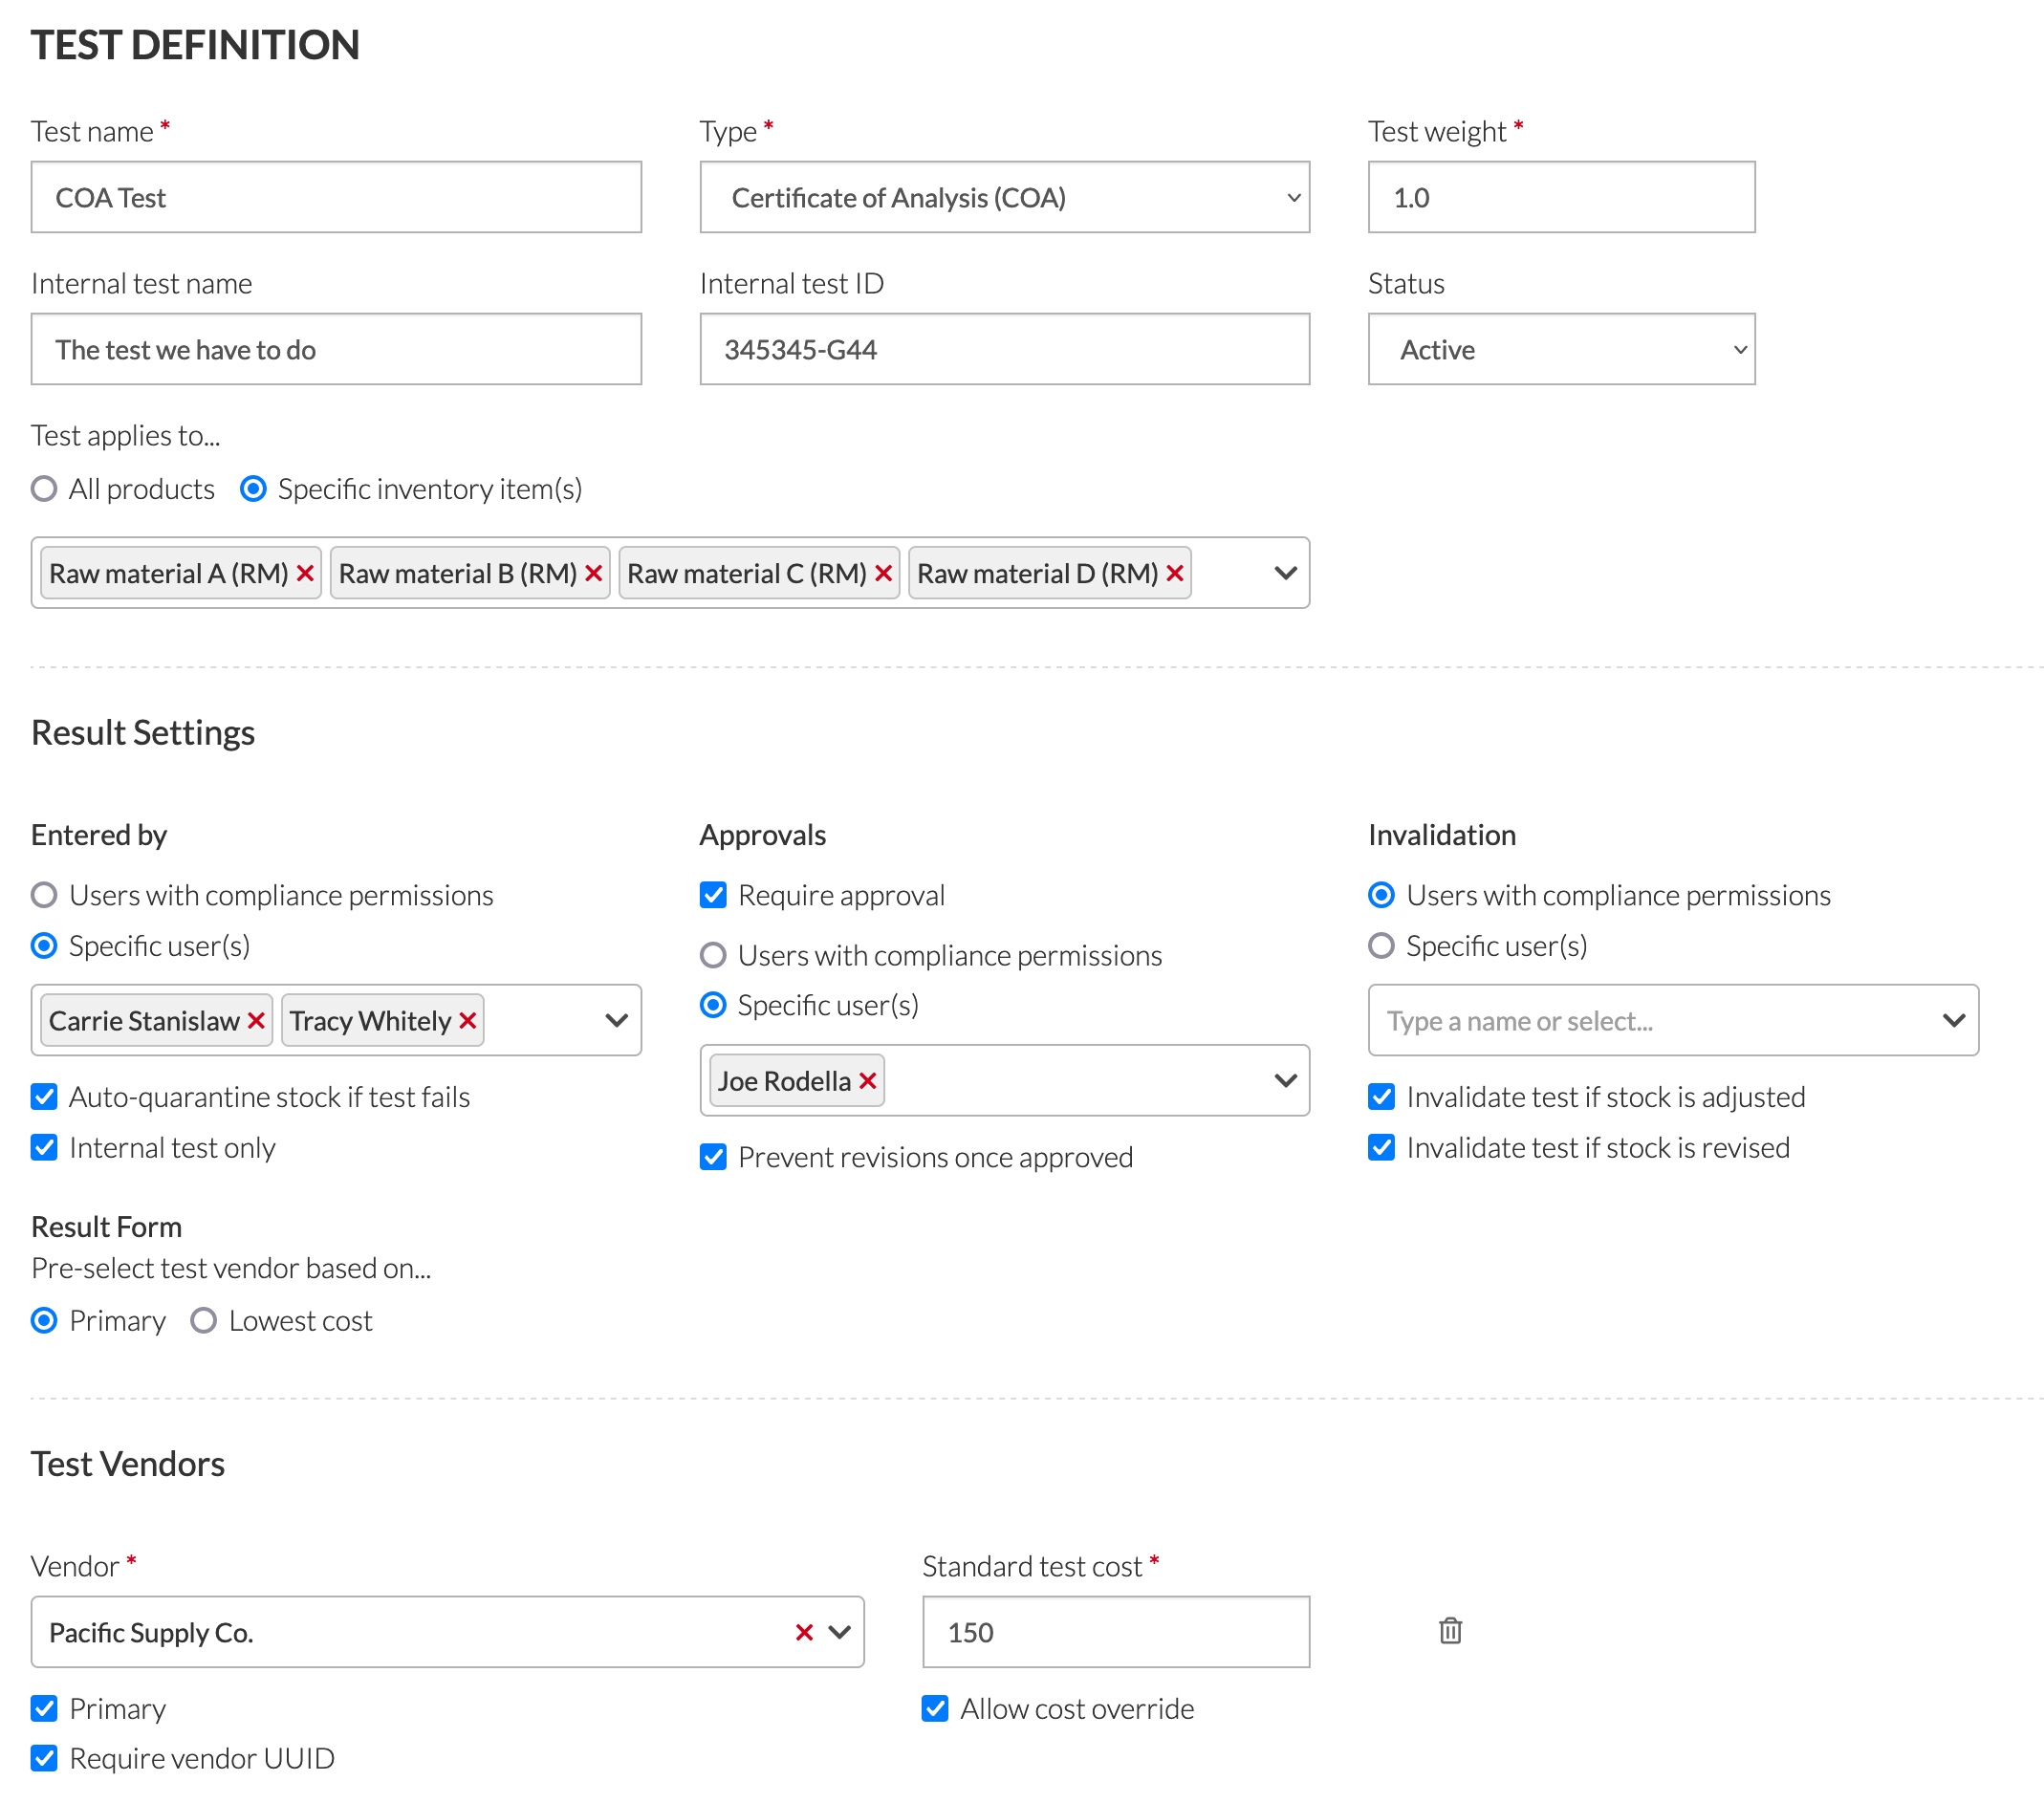Expand the inventory items multi-select chevron
Viewport: 2044px width, 1803px height.
coord(1285,573)
